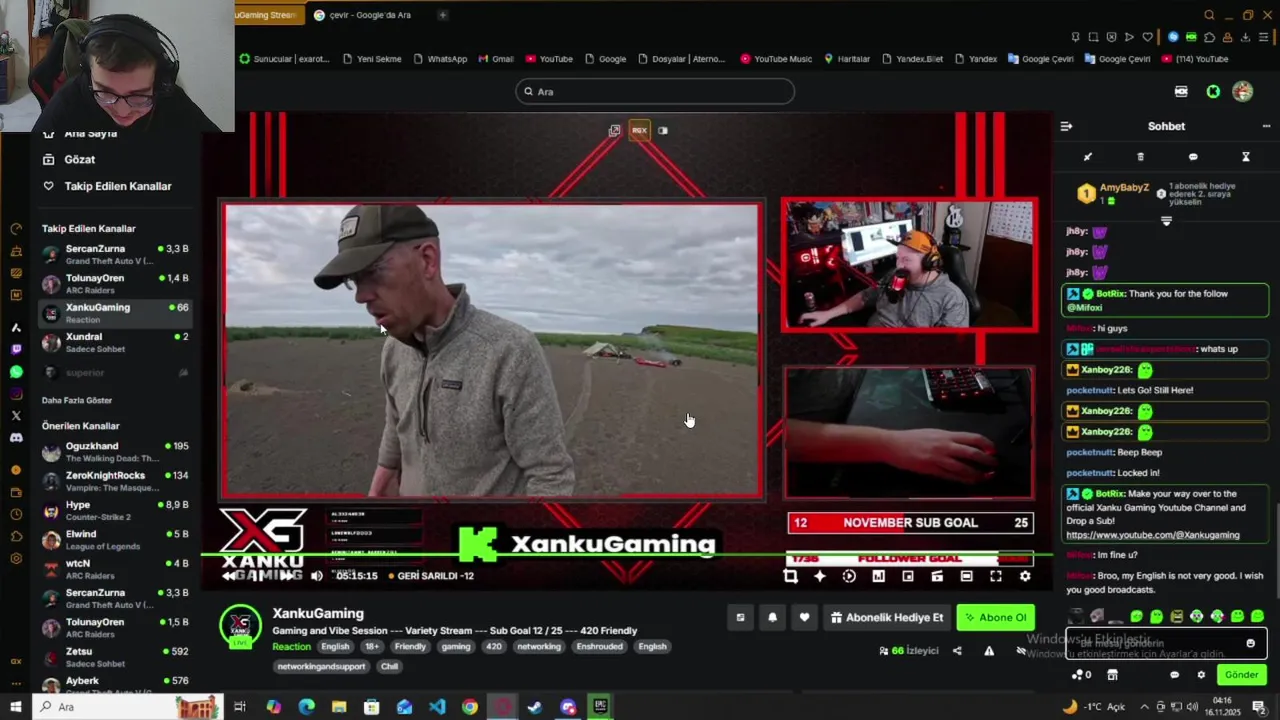
Task: Expand the gift leaderboard banner arrow
Action: click(x=1166, y=221)
